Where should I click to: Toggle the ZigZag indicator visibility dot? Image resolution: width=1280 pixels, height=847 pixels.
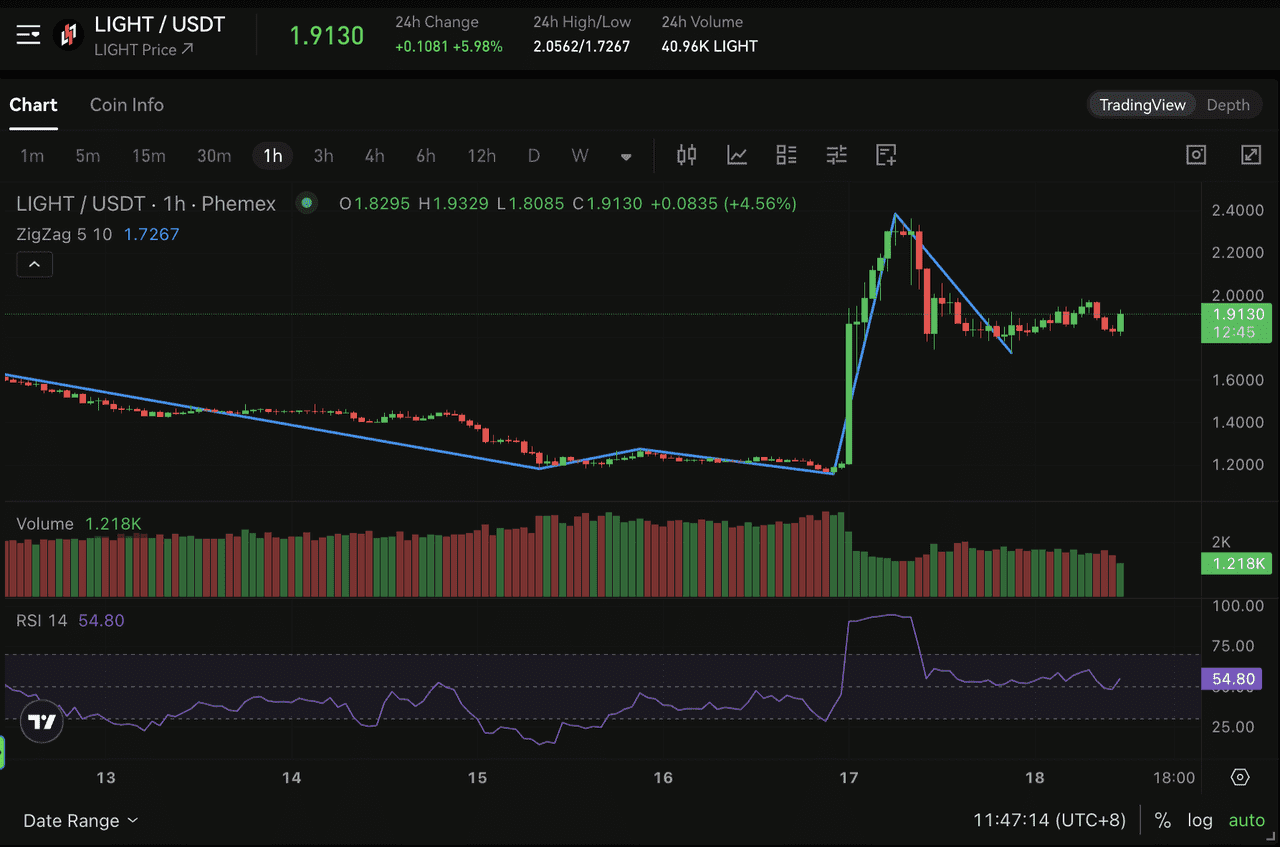point(306,203)
